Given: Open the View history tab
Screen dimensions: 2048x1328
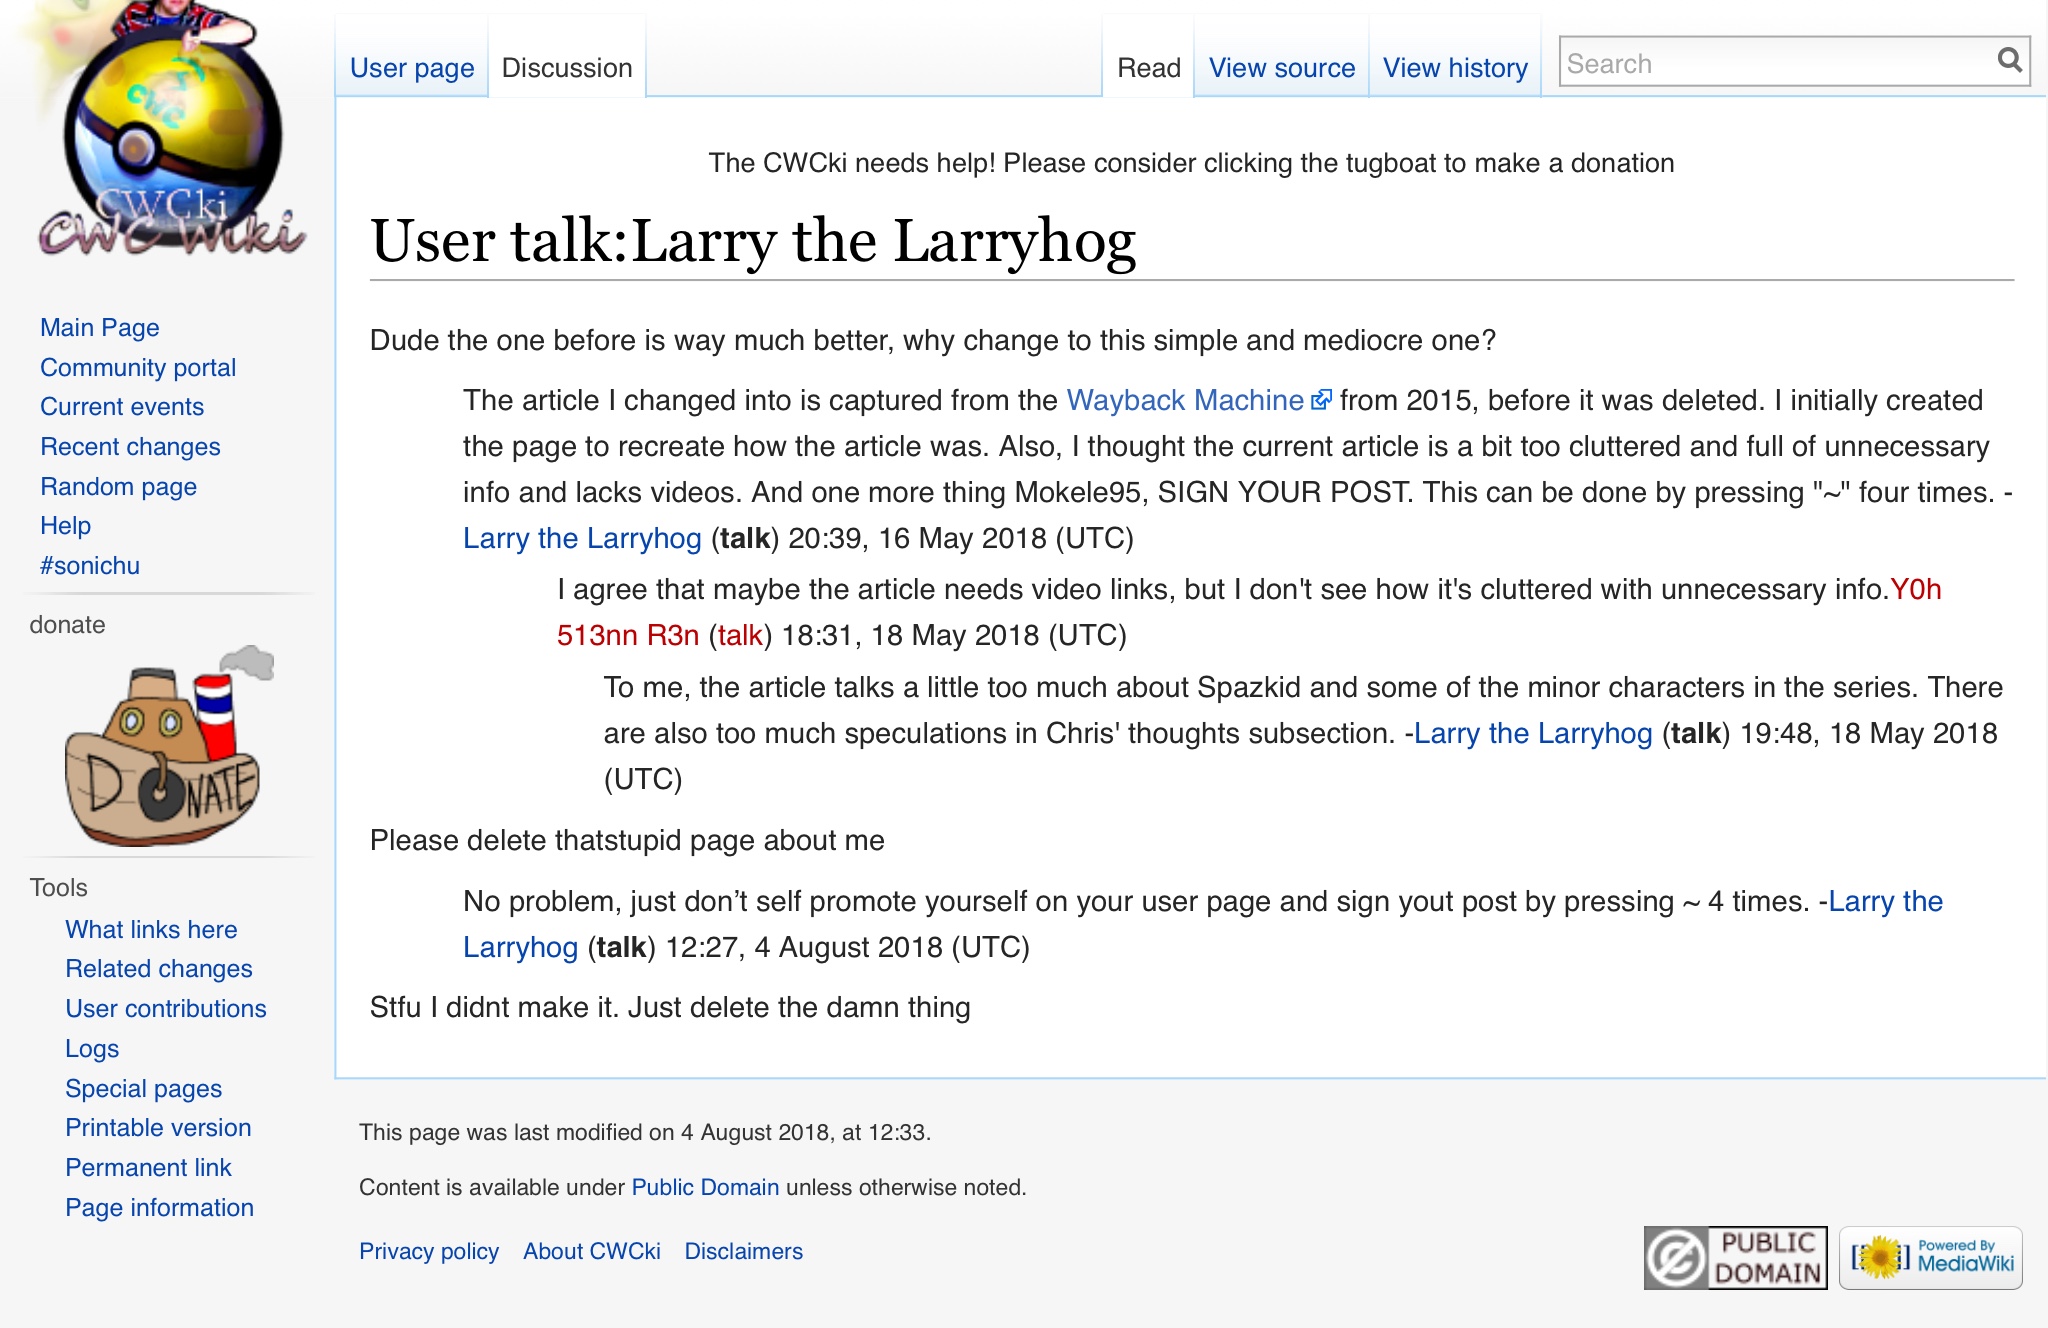Looking at the screenshot, I should pyautogui.click(x=1455, y=68).
